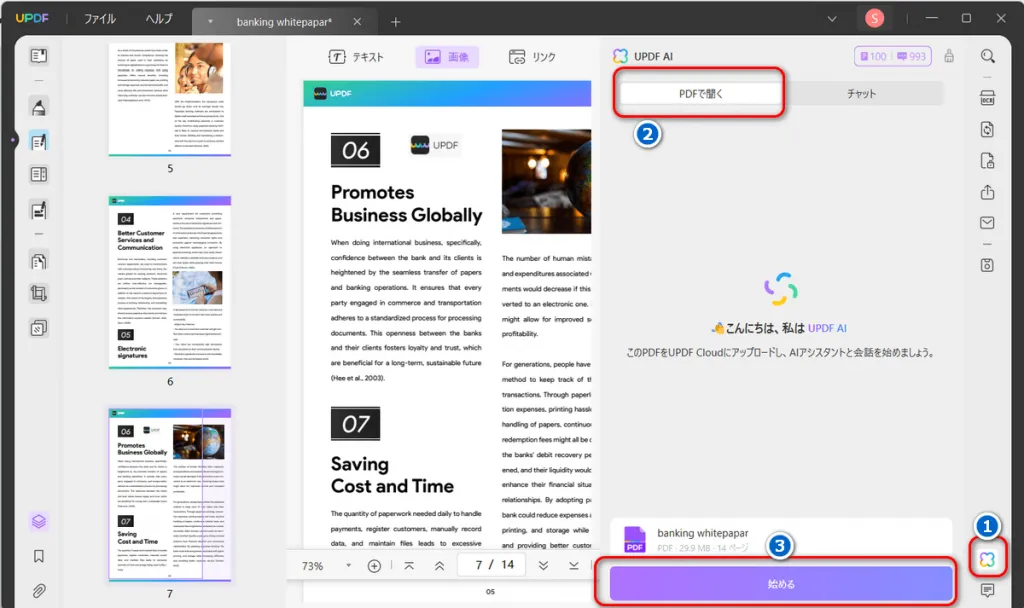1024x608 pixels.
Task: Click the OCR recognition icon
Action: coord(987,99)
